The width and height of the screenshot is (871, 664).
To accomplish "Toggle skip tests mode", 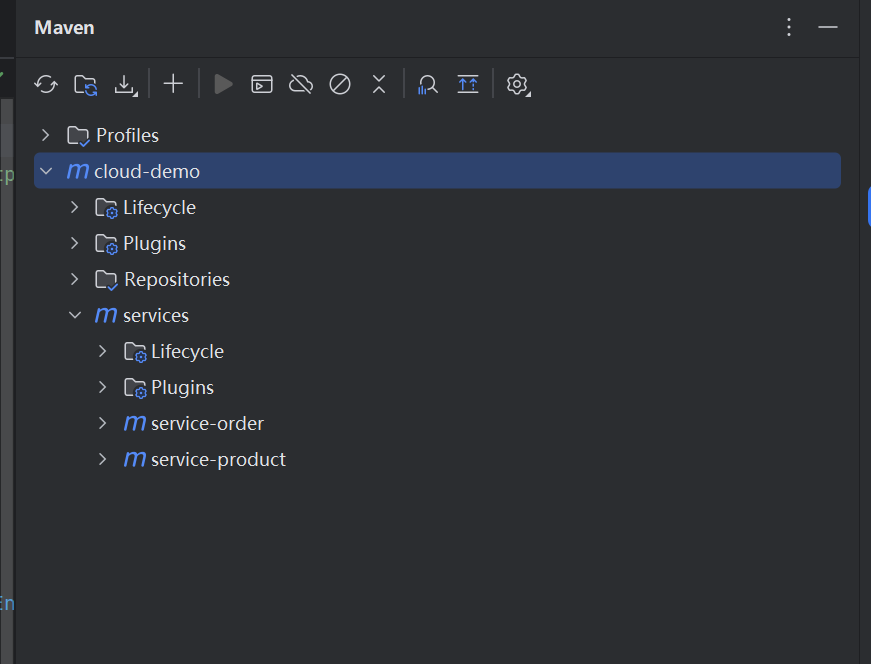I will point(340,84).
